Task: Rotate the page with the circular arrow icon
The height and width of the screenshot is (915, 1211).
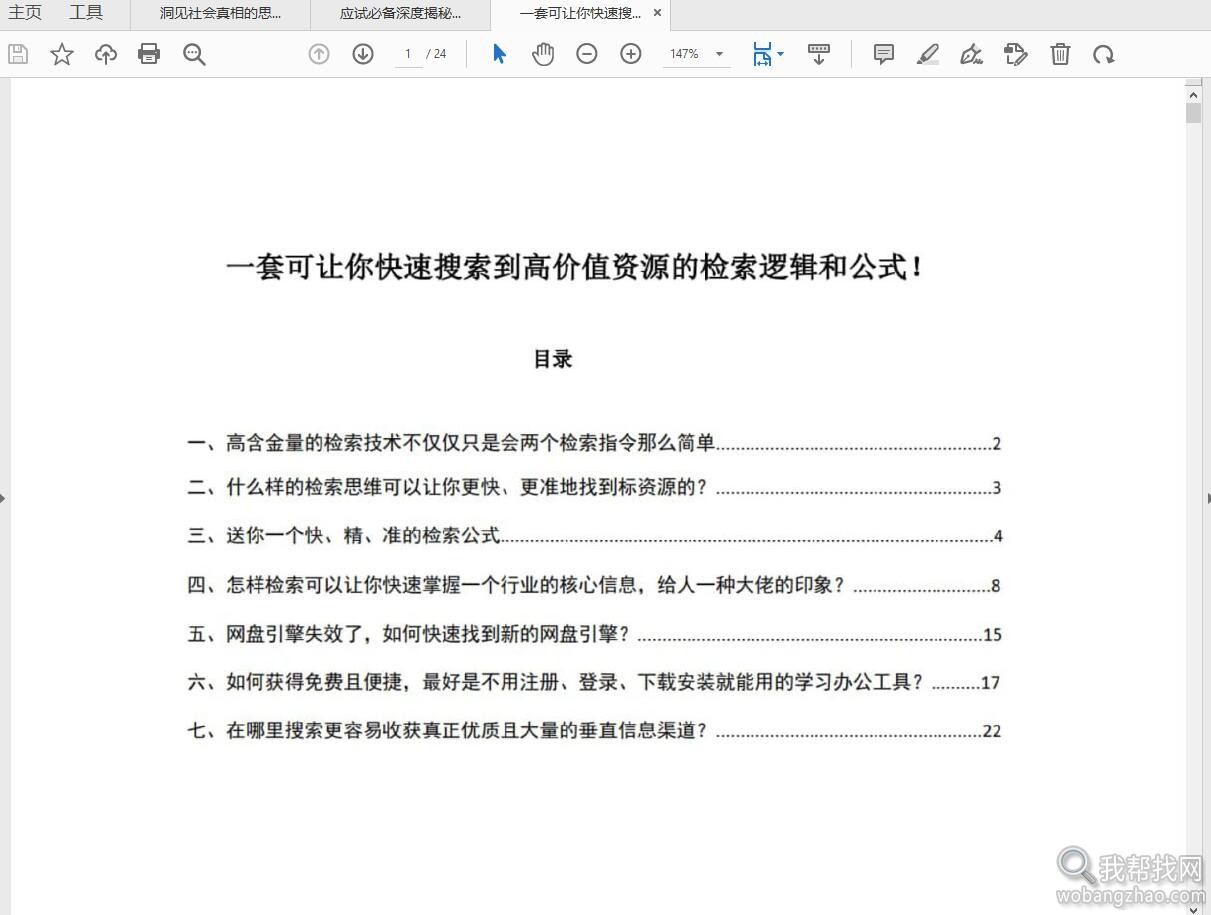Action: click(x=1104, y=54)
